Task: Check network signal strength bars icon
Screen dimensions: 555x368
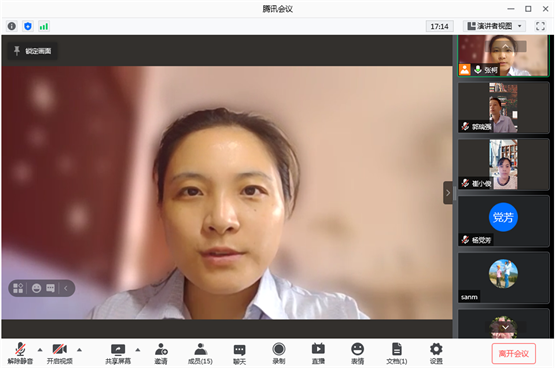Action: pyautogui.click(x=44, y=26)
